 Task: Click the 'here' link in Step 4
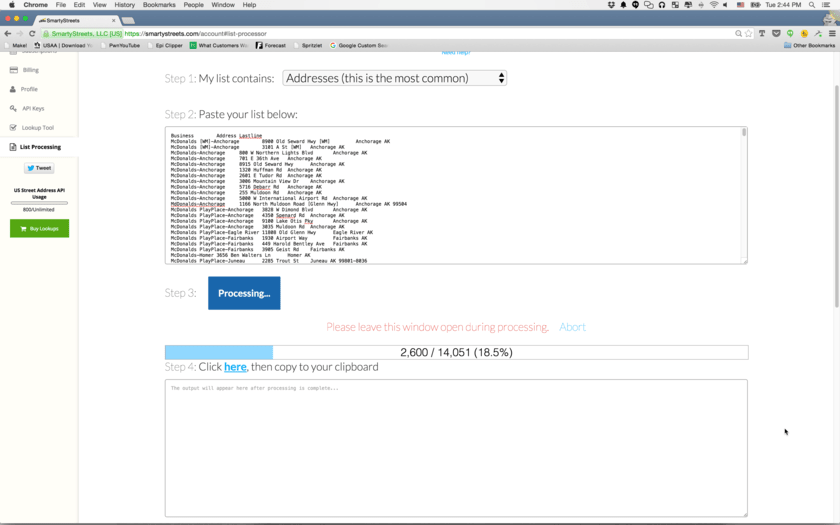(x=235, y=367)
